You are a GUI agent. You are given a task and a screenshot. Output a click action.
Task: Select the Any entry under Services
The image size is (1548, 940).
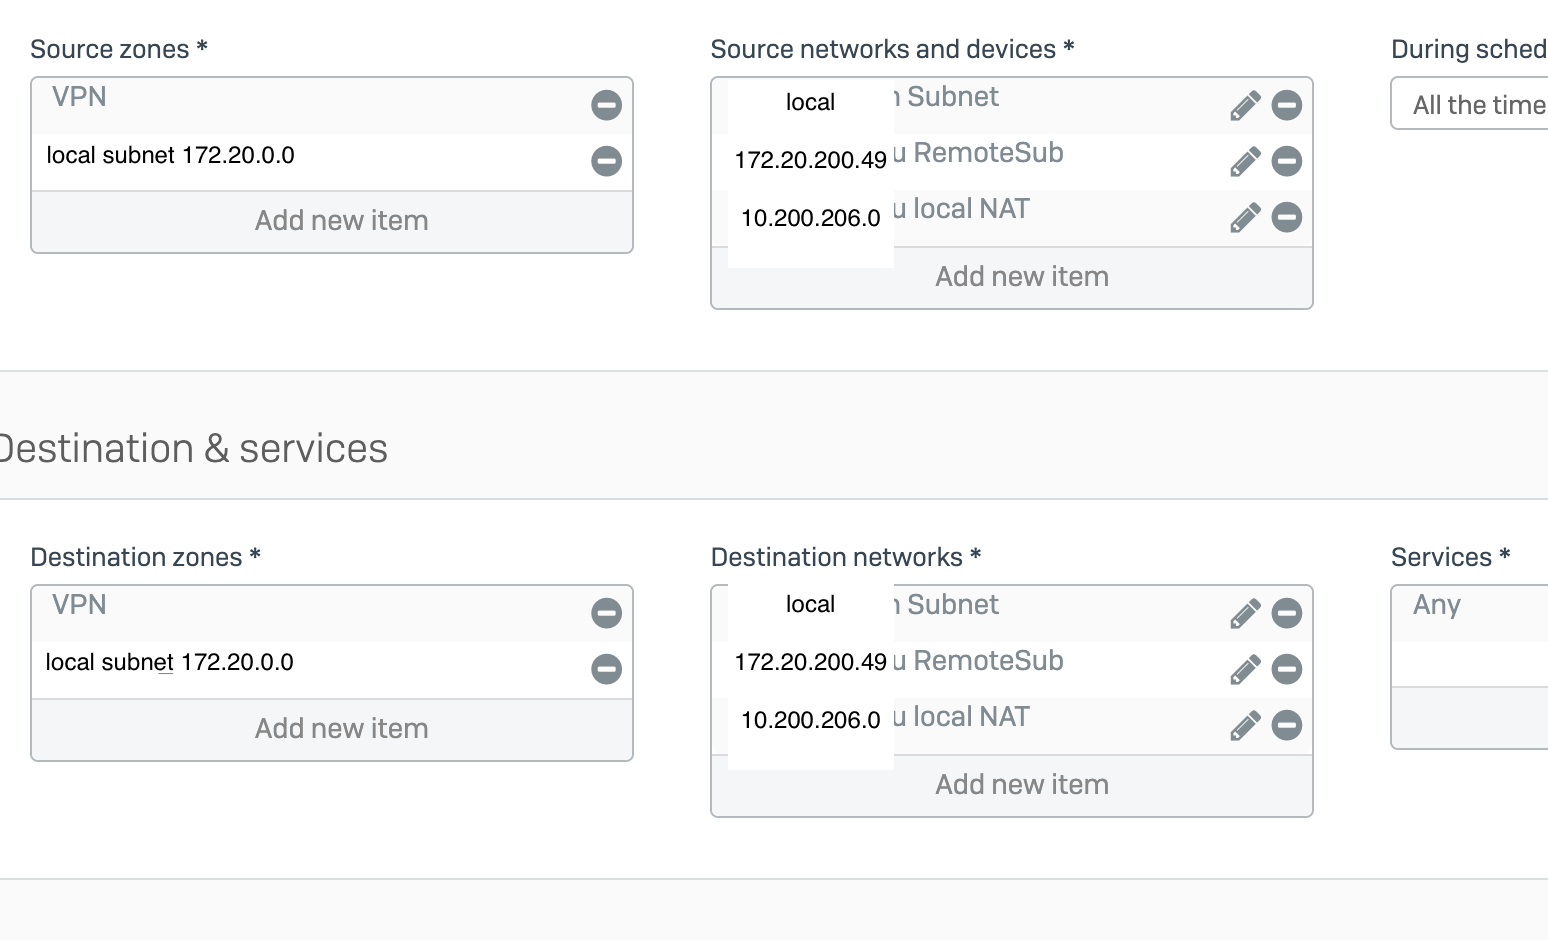tap(1437, 605)
